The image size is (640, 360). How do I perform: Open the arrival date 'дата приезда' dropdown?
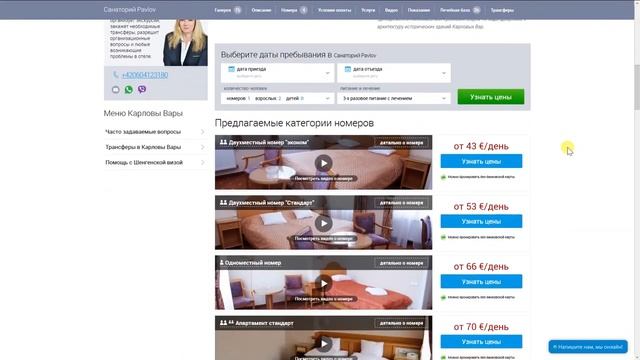[x=277, y=73]
